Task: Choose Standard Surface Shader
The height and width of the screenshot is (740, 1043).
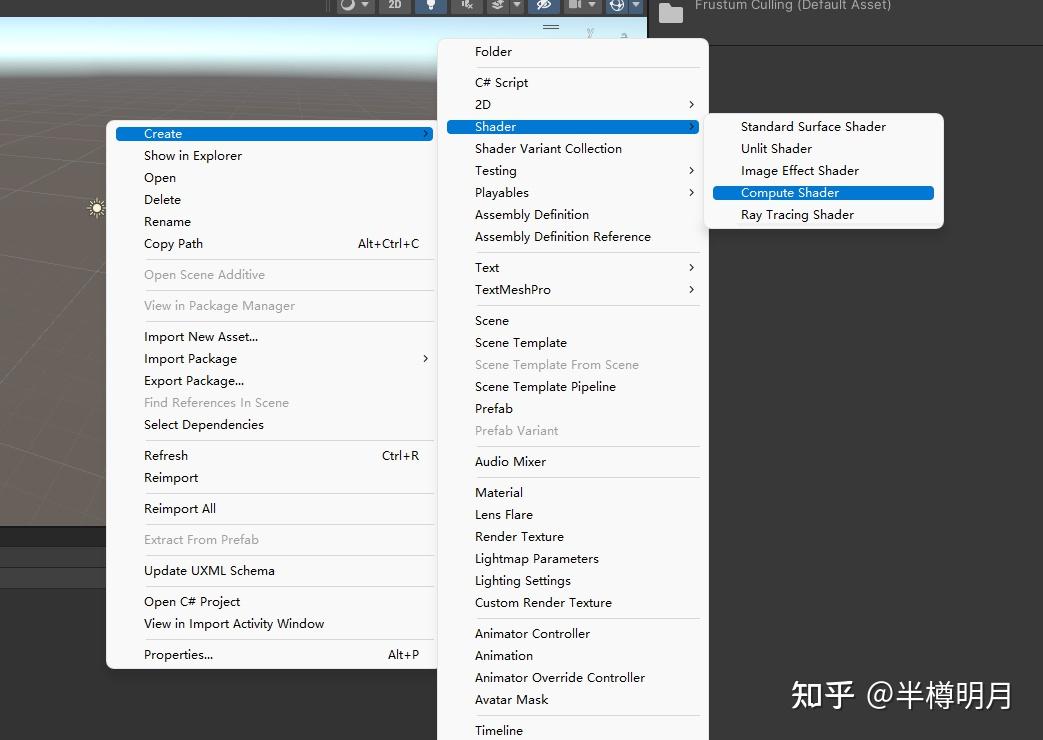Action: click(x=812, y=126)
